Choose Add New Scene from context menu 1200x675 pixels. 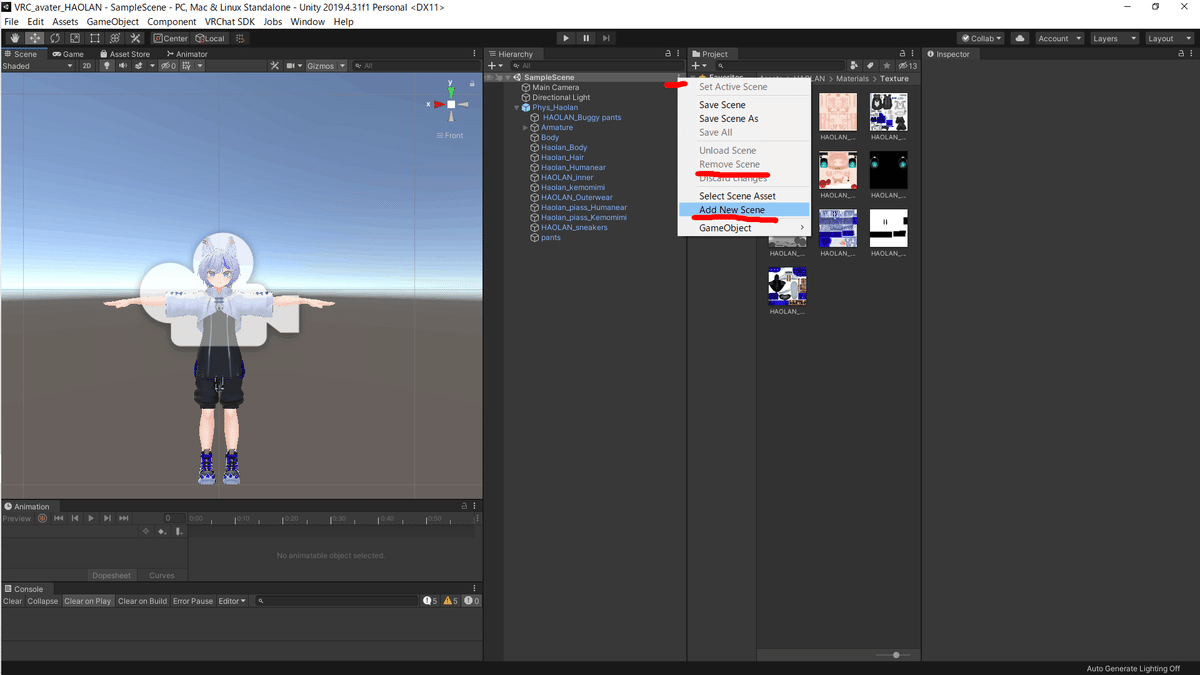(733, 211)
